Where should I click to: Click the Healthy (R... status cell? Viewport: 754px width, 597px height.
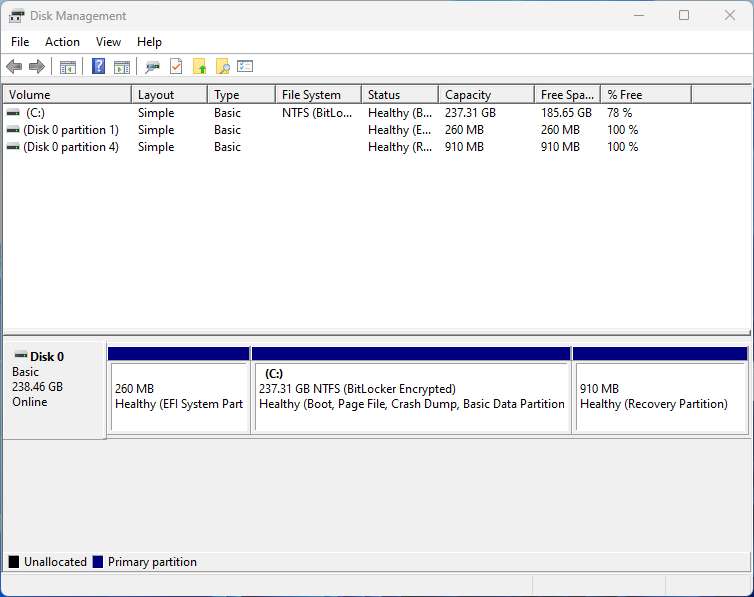tap(400, 147)
